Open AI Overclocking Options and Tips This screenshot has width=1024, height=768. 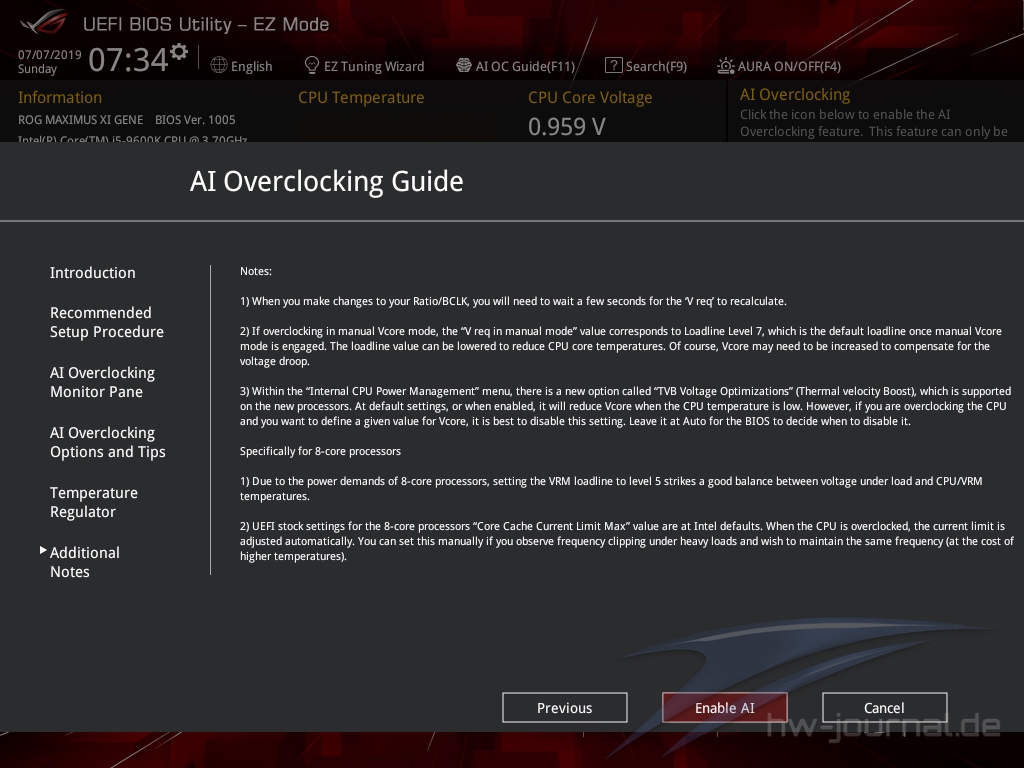(108, 442)
